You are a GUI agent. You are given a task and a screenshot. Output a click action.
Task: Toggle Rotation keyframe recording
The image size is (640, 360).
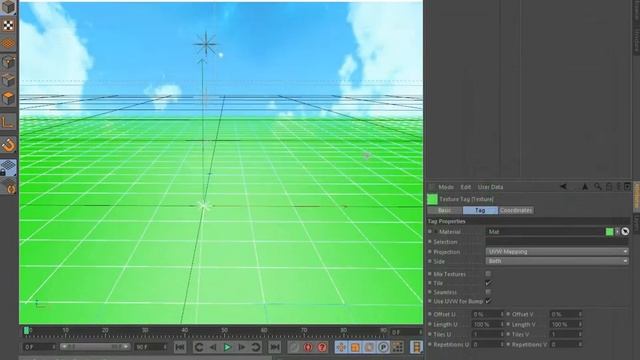(369, 347)
